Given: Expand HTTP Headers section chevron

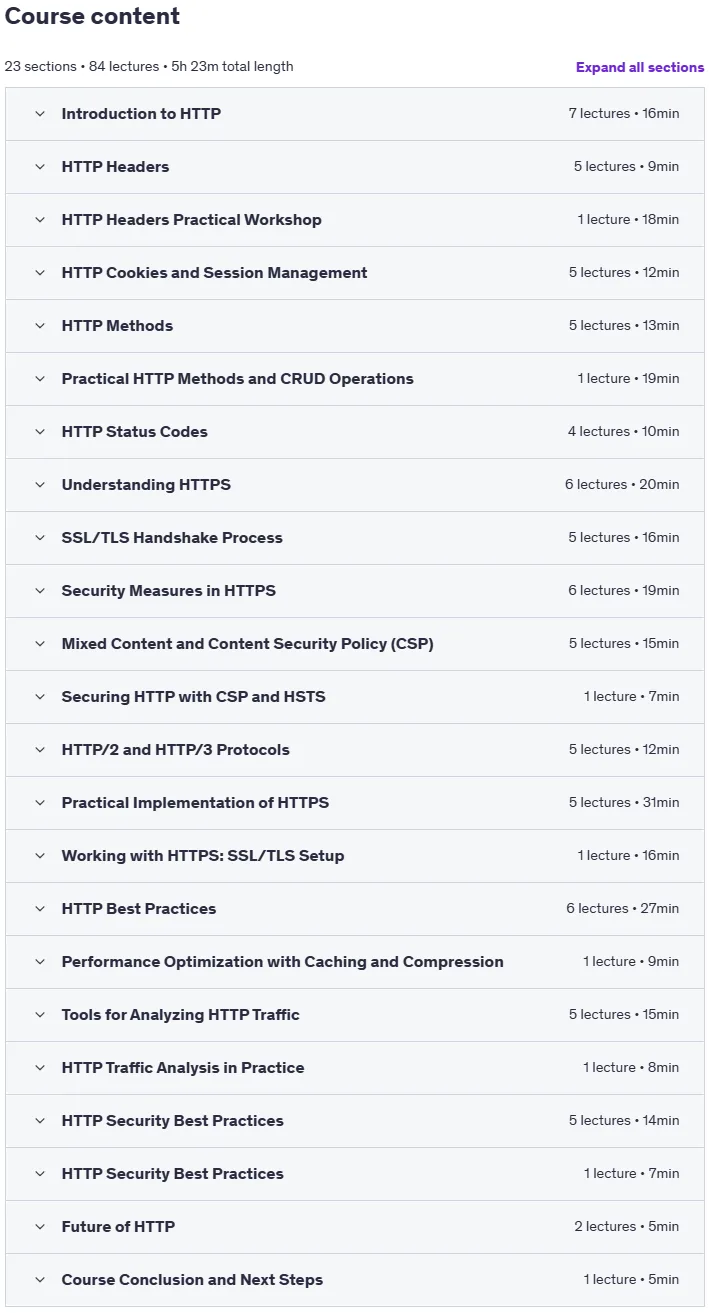Looking at the screenshot, I should pyautogui.click(x=40, y=167).
